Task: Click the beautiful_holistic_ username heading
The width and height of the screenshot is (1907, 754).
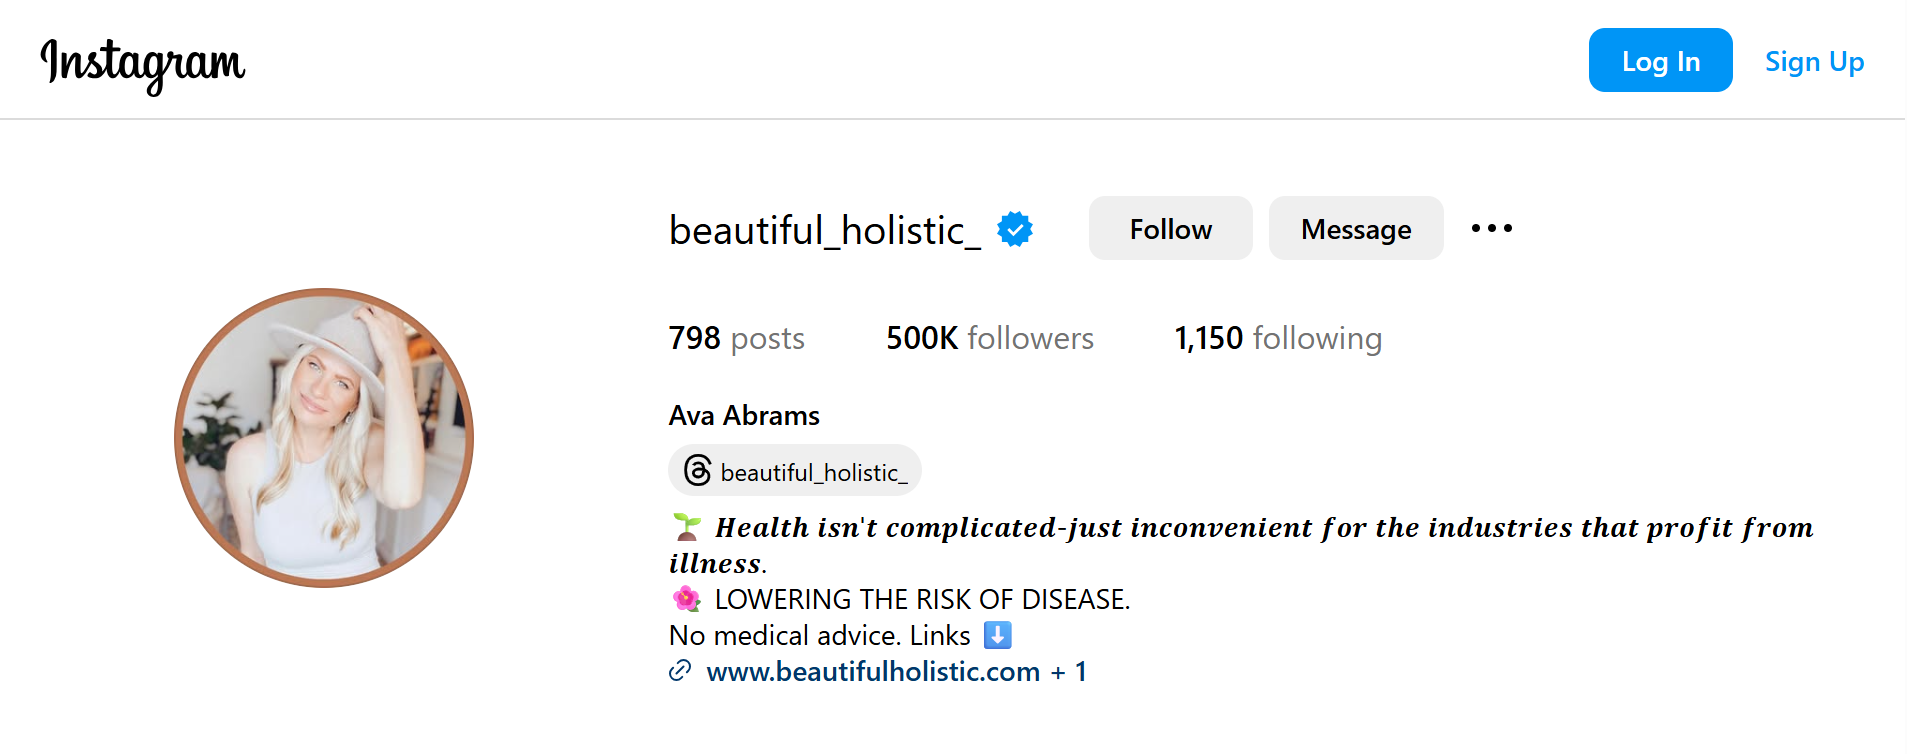Action: tap(825, 230)
